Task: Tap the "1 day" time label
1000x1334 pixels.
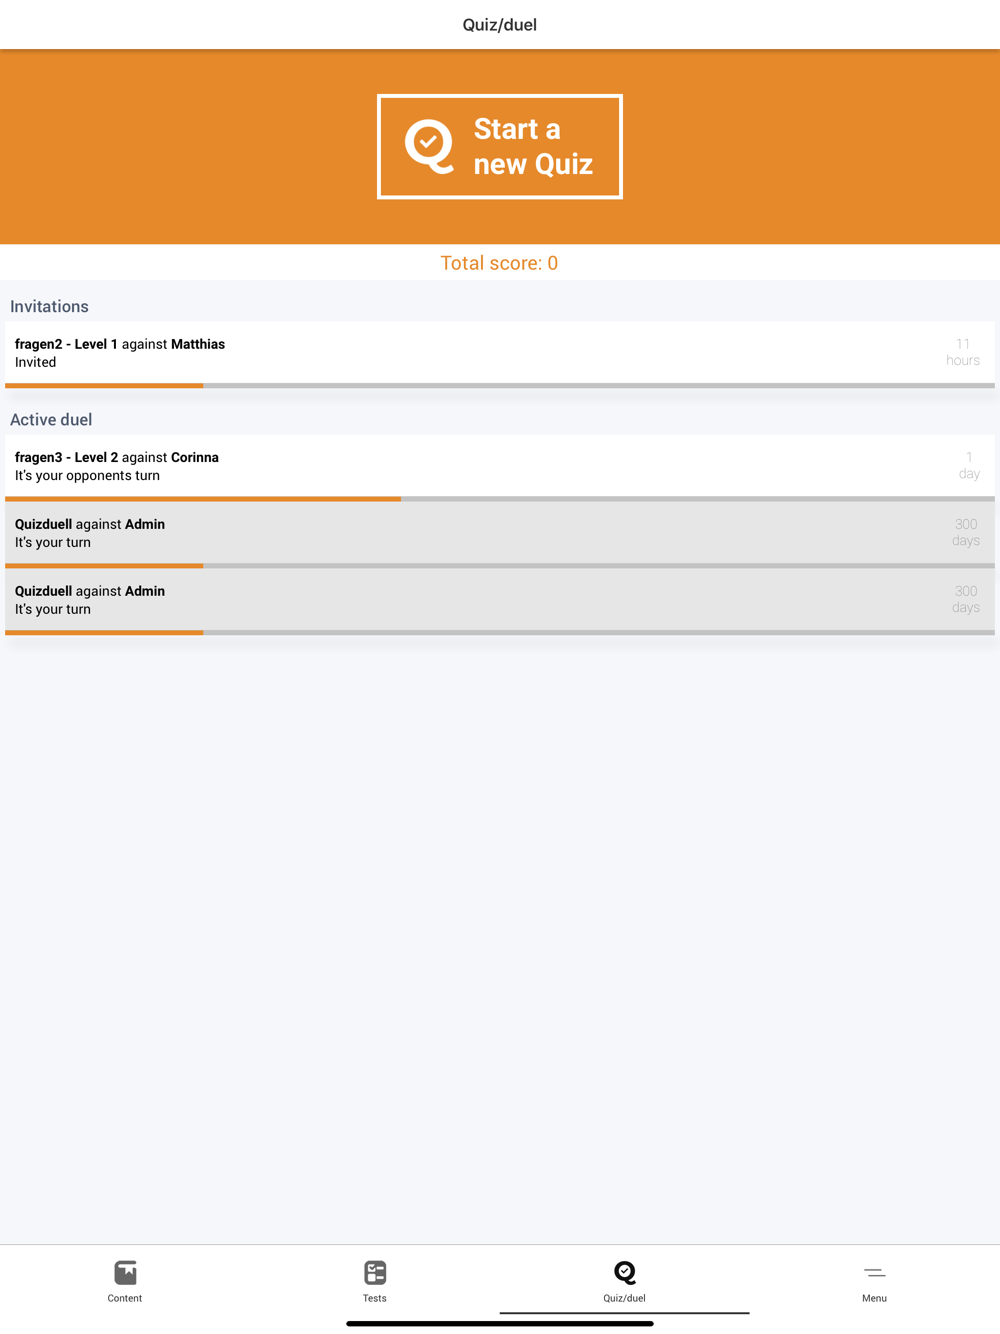Action: tap(969, 466)
